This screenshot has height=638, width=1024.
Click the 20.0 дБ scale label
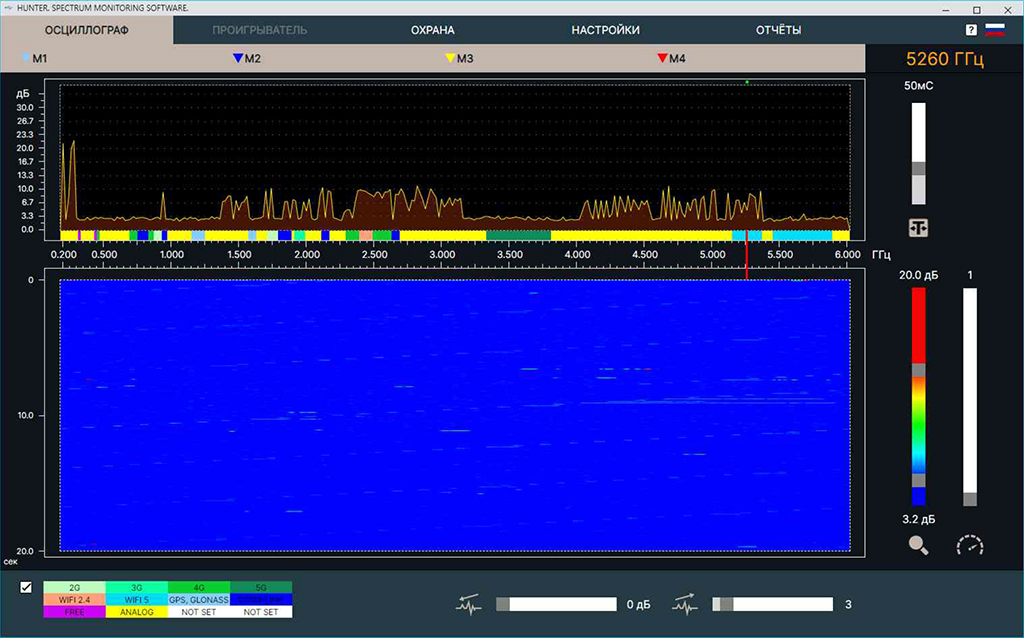tap(918, 276)
